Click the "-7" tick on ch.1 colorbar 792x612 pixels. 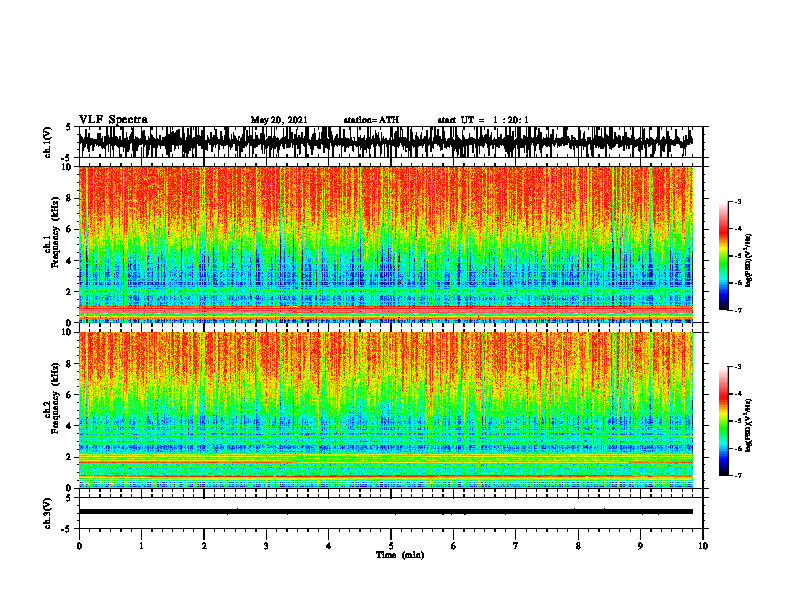(x=738, y=310)
